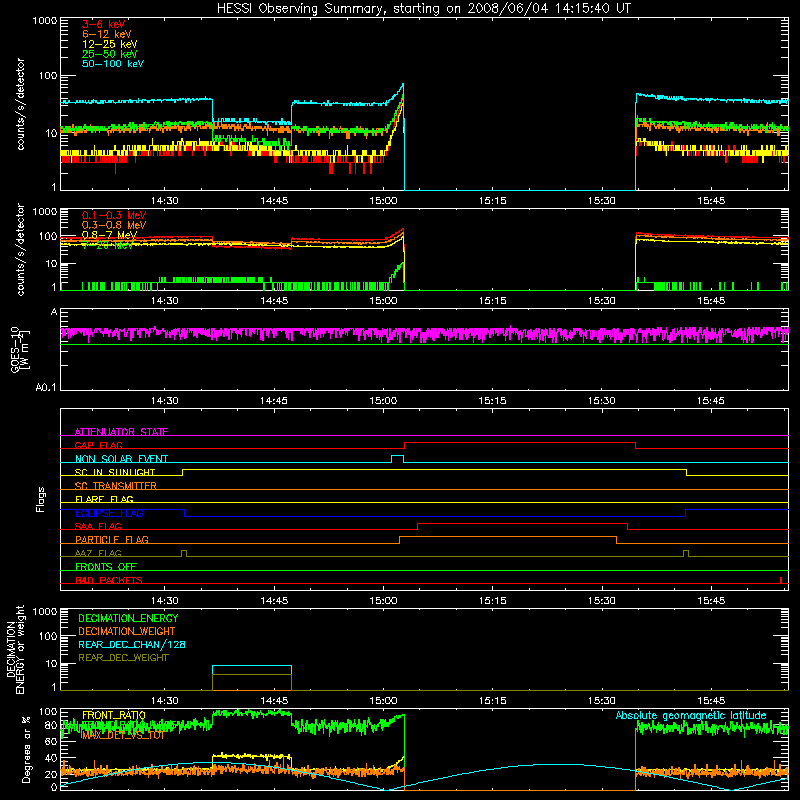Screen dimensions: 800x800
Task: Click the Degrees or % axis label
Action: point(26,749)
